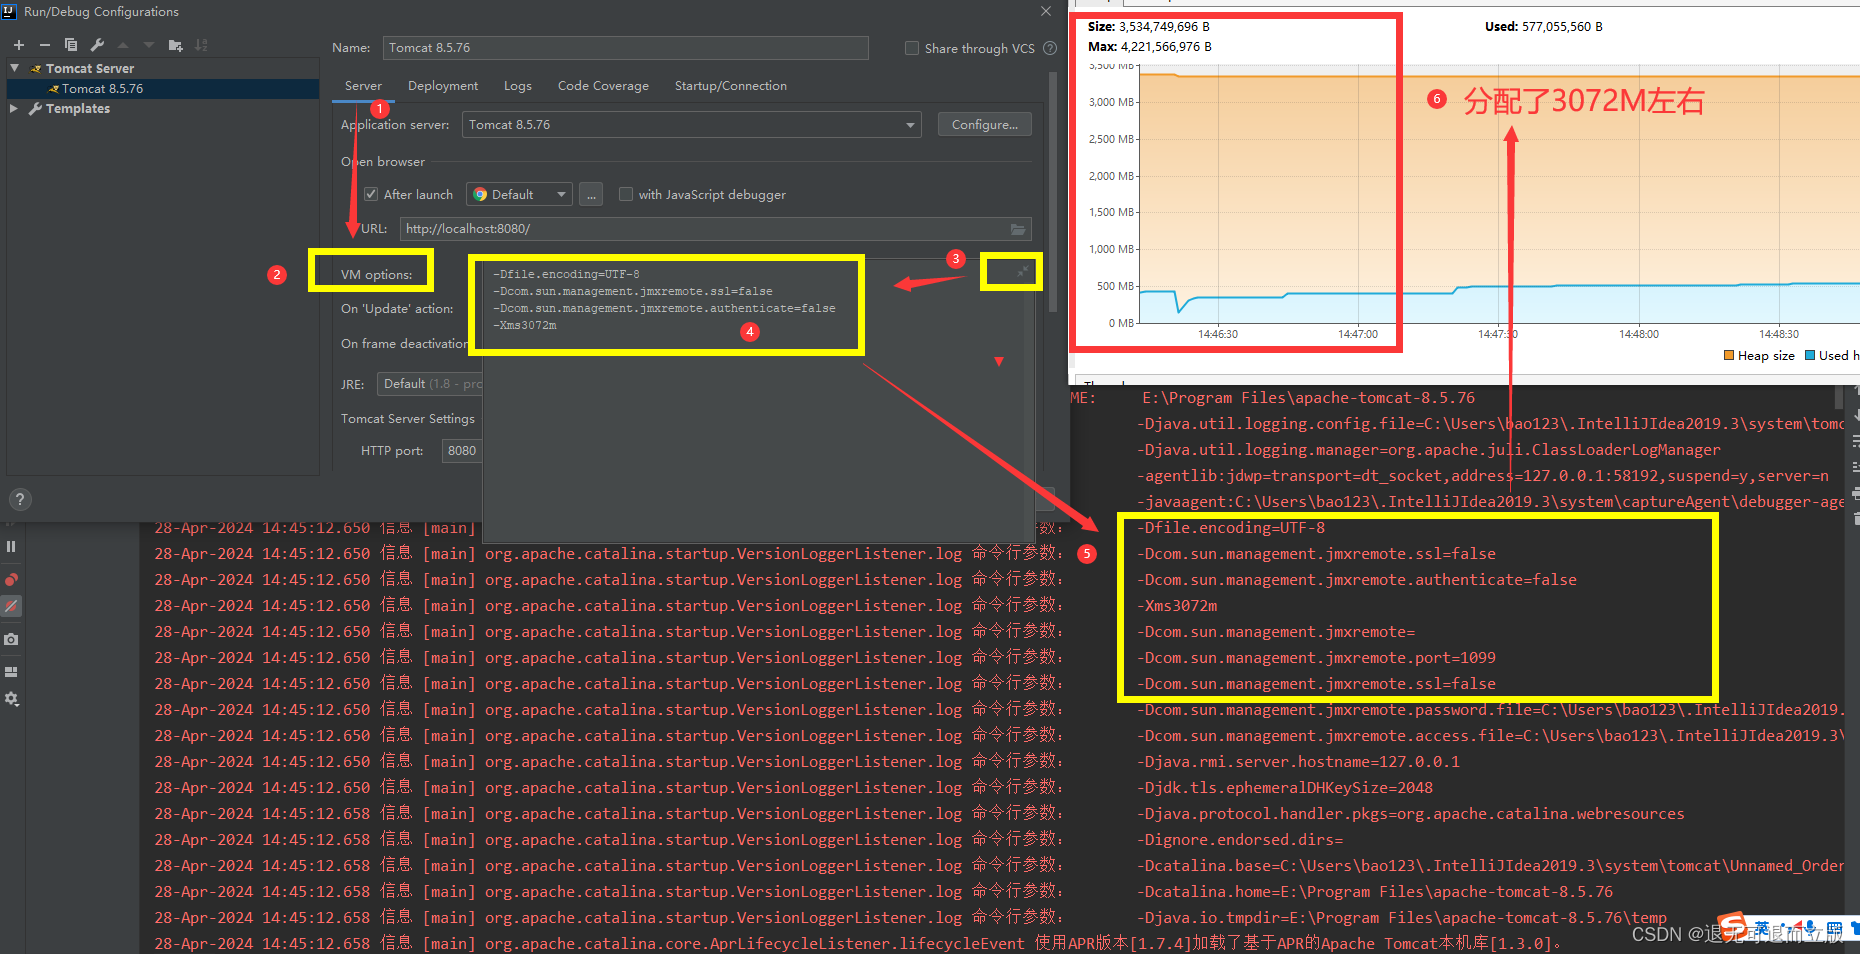Click the HTTP port field showing 8080
This screenshot has width=1860, height=954.
pos(462,451)
